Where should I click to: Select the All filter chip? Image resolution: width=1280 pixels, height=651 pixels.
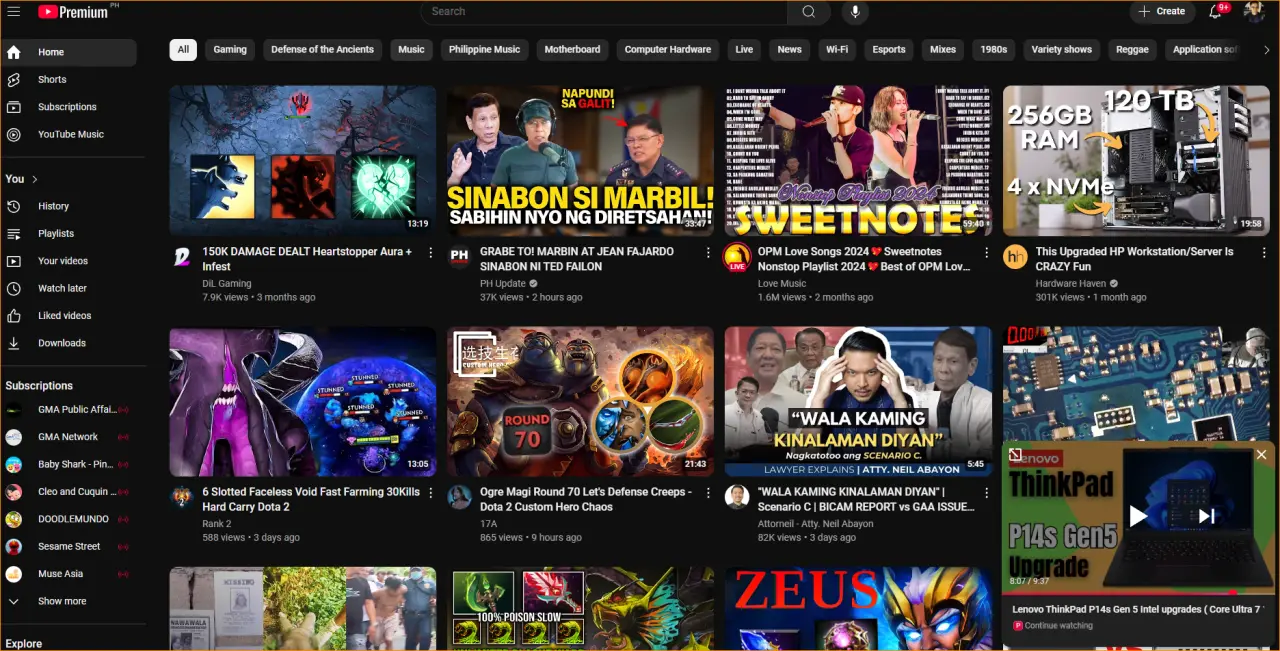[x=183, y=50]
